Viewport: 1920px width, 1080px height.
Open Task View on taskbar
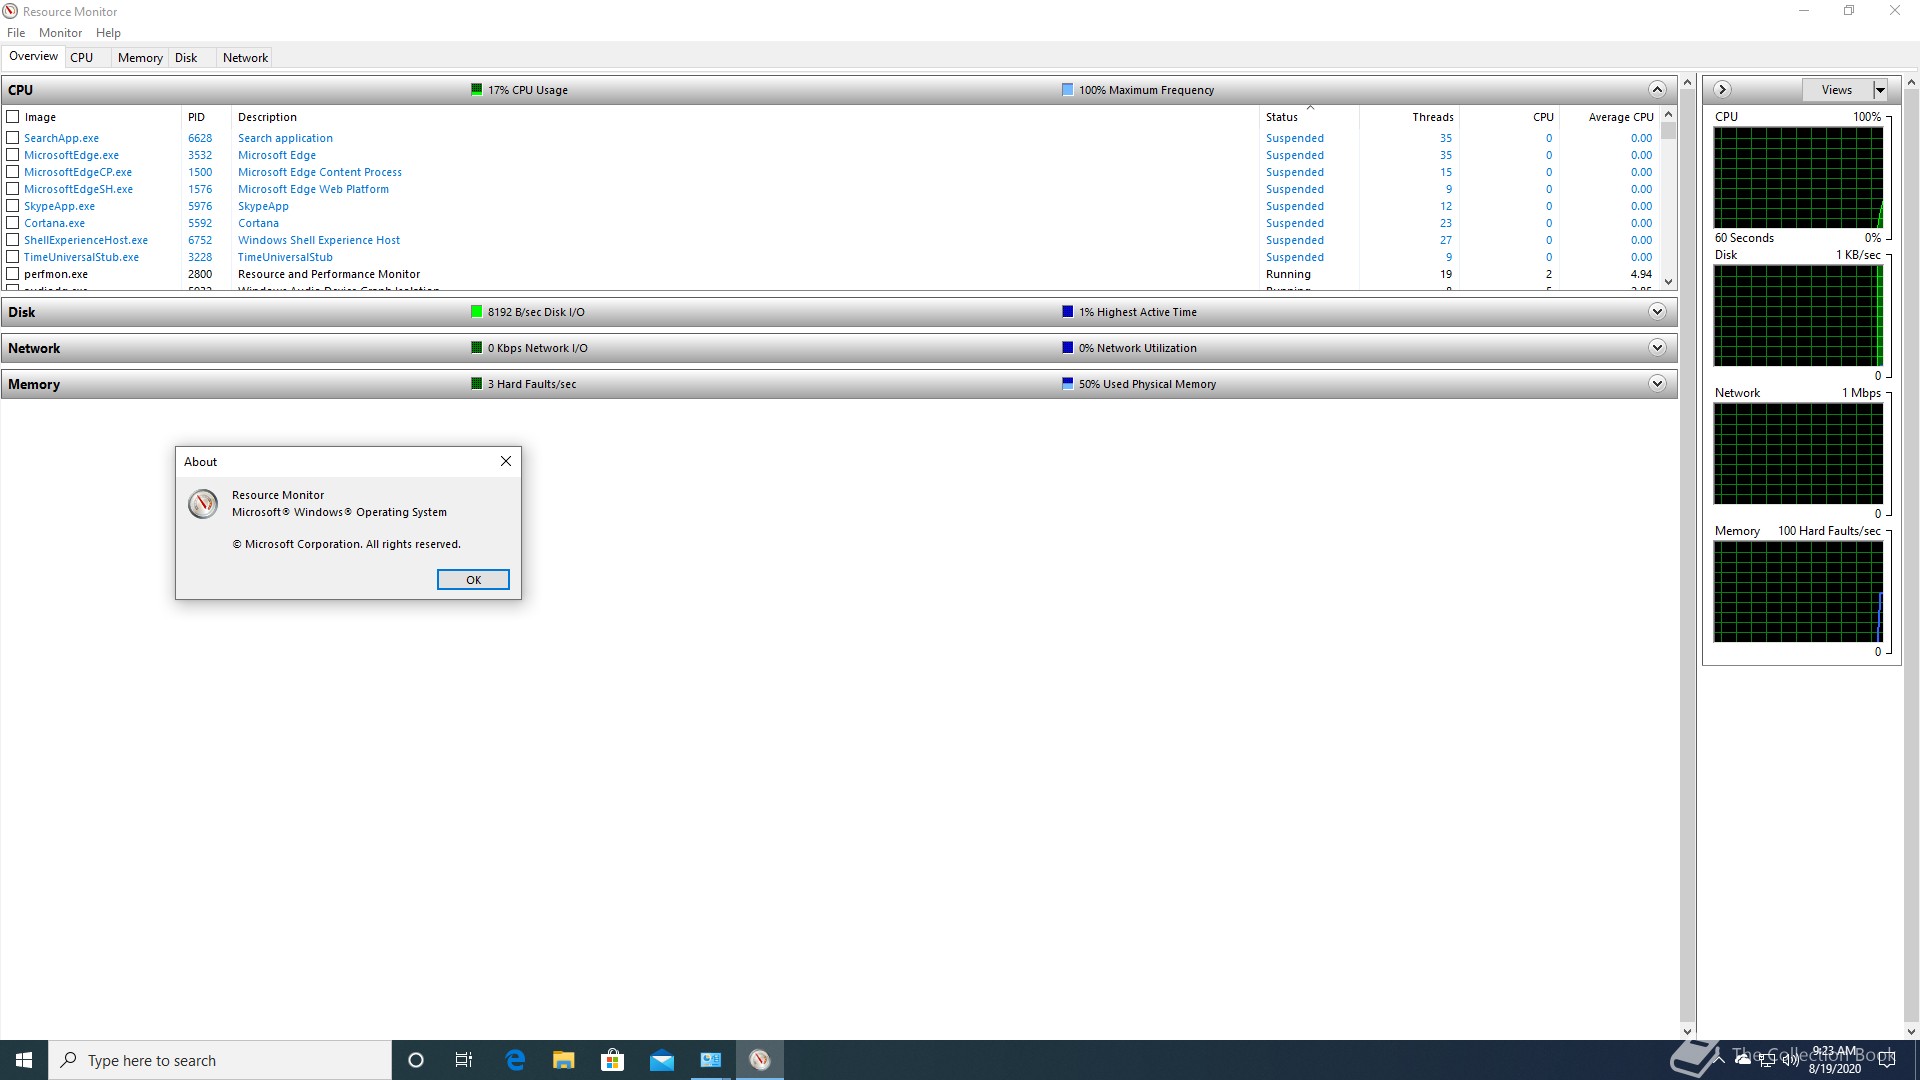(464, 1060)
